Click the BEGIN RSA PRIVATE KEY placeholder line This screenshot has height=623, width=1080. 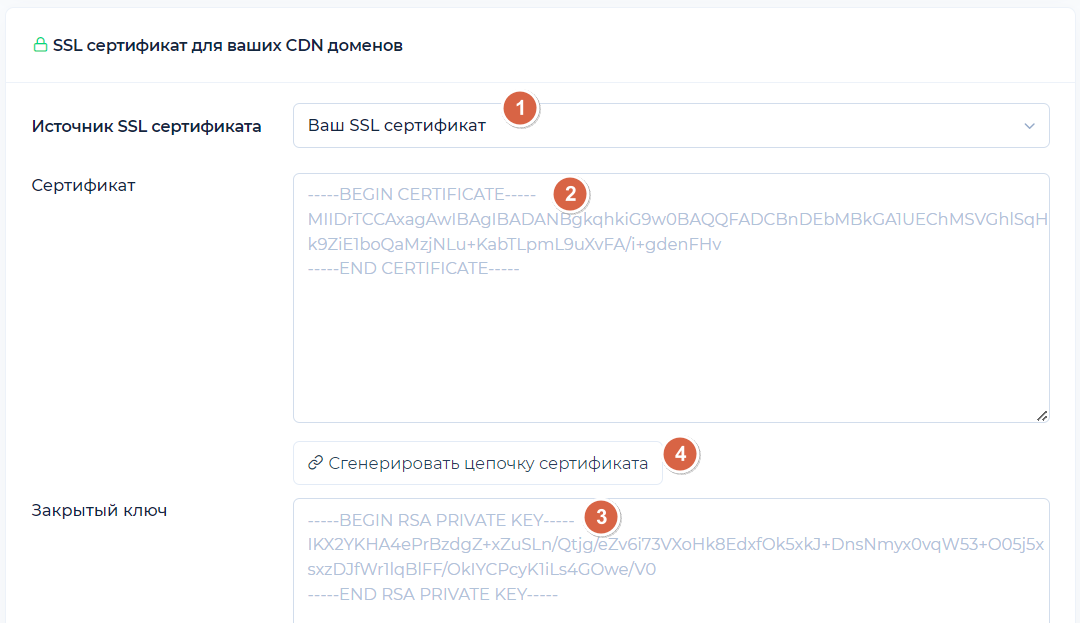(440, 520)
